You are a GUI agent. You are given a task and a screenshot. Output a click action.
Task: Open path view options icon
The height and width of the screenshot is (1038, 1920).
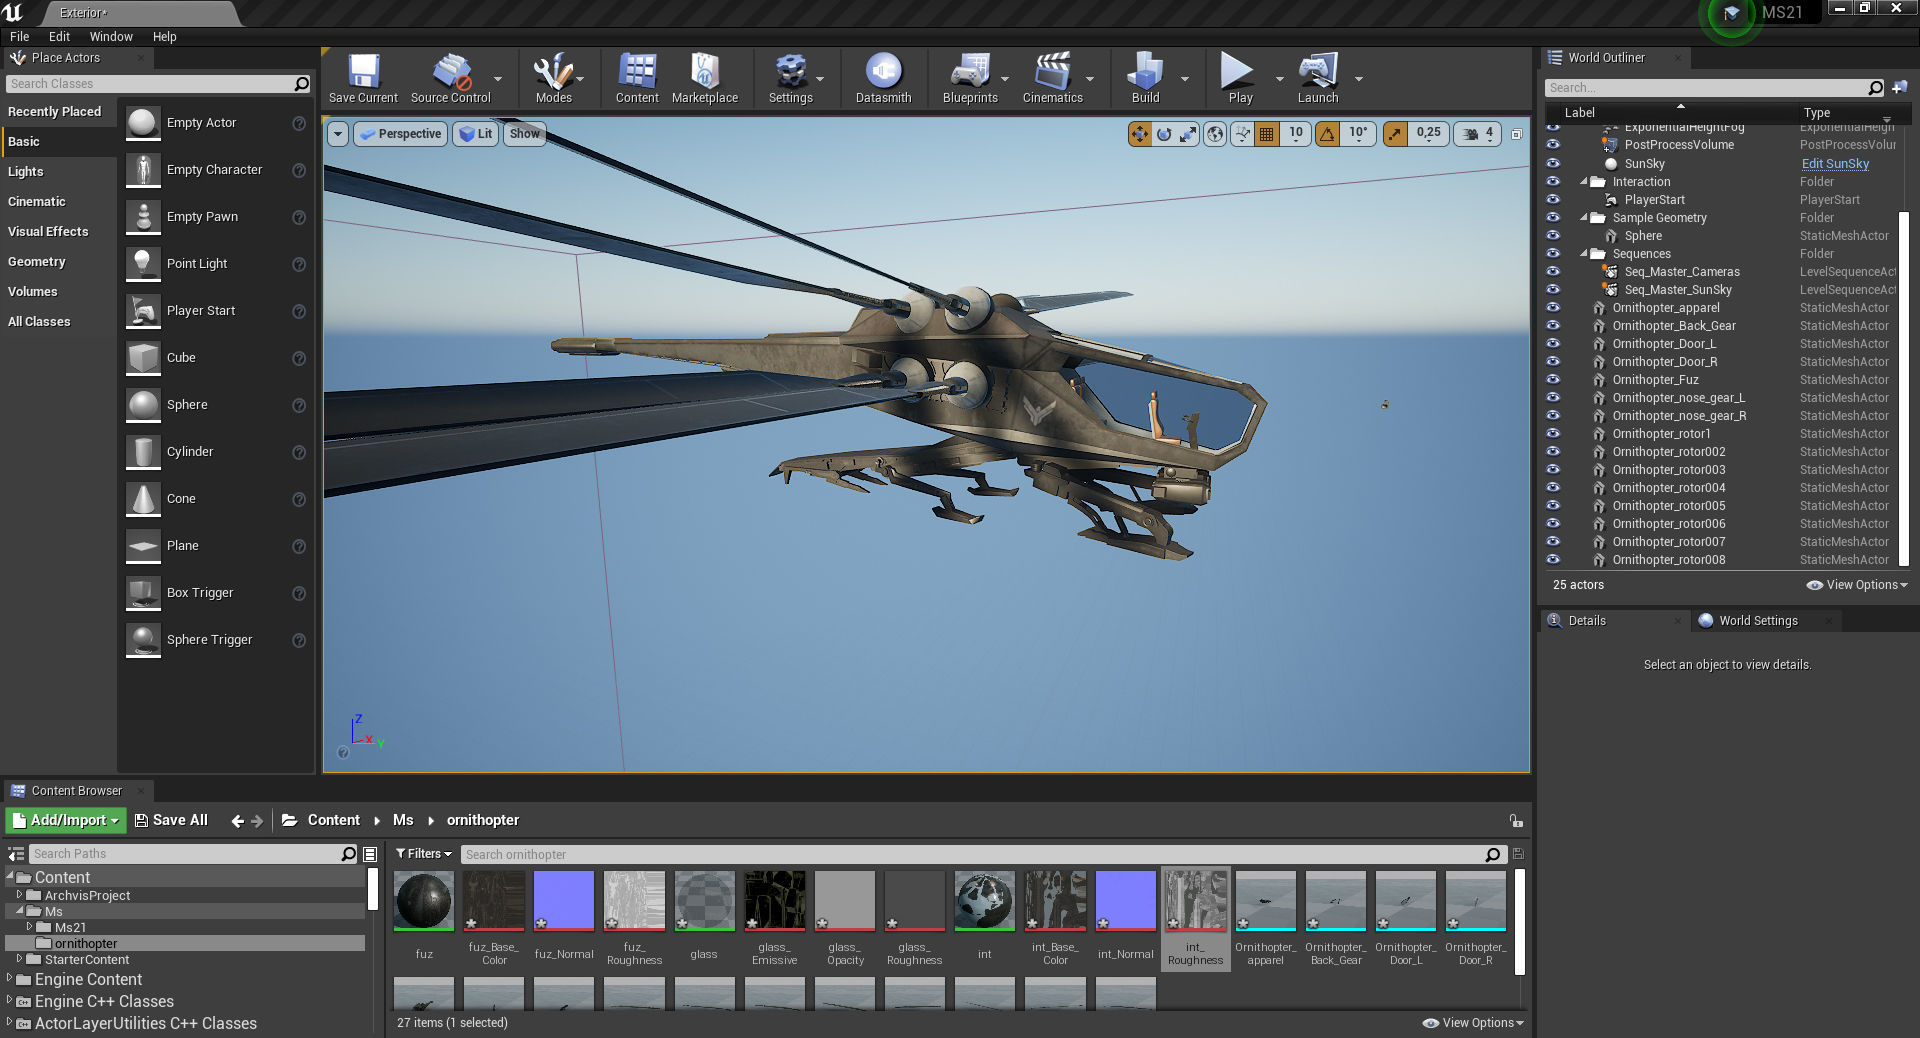pyautogui.click(x=370, y=854)
